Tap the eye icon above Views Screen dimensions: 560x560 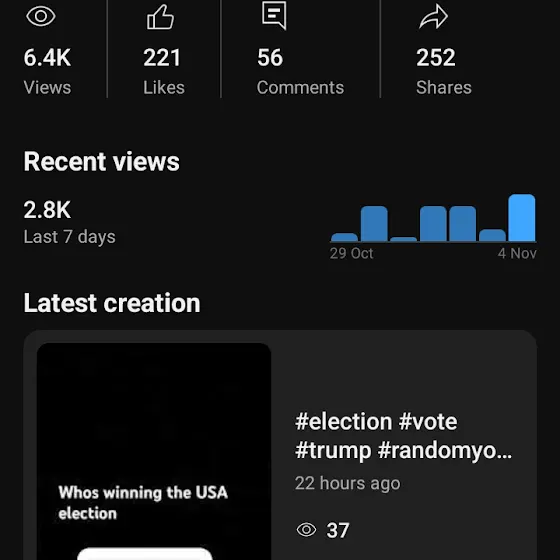tap(41, 16)
